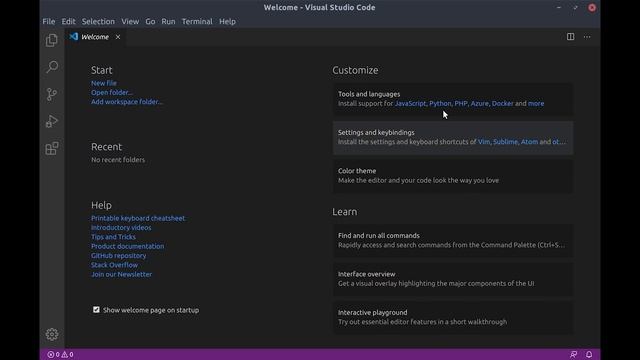Open the File menu
The image size is (640, 360).
point(49,21)
